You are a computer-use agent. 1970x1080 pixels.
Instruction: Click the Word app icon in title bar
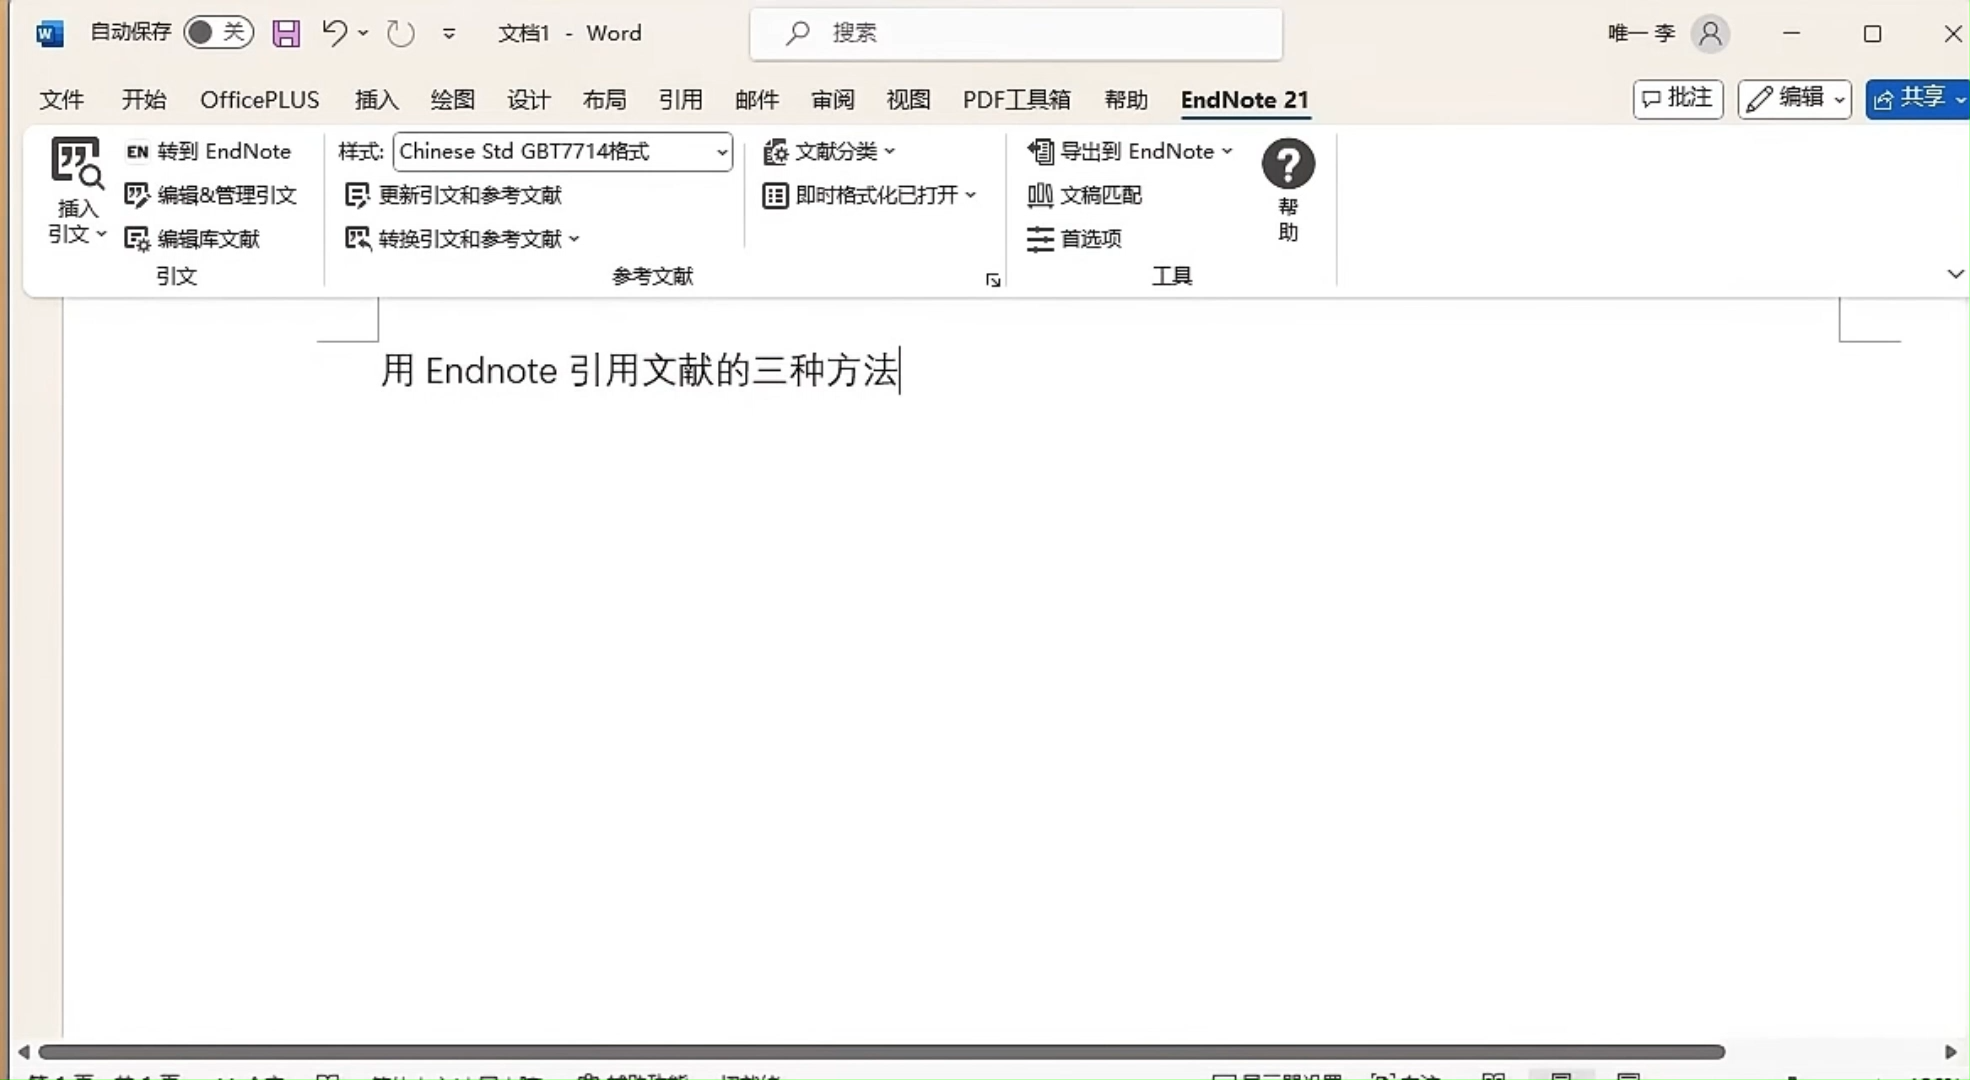pos(49,33)
